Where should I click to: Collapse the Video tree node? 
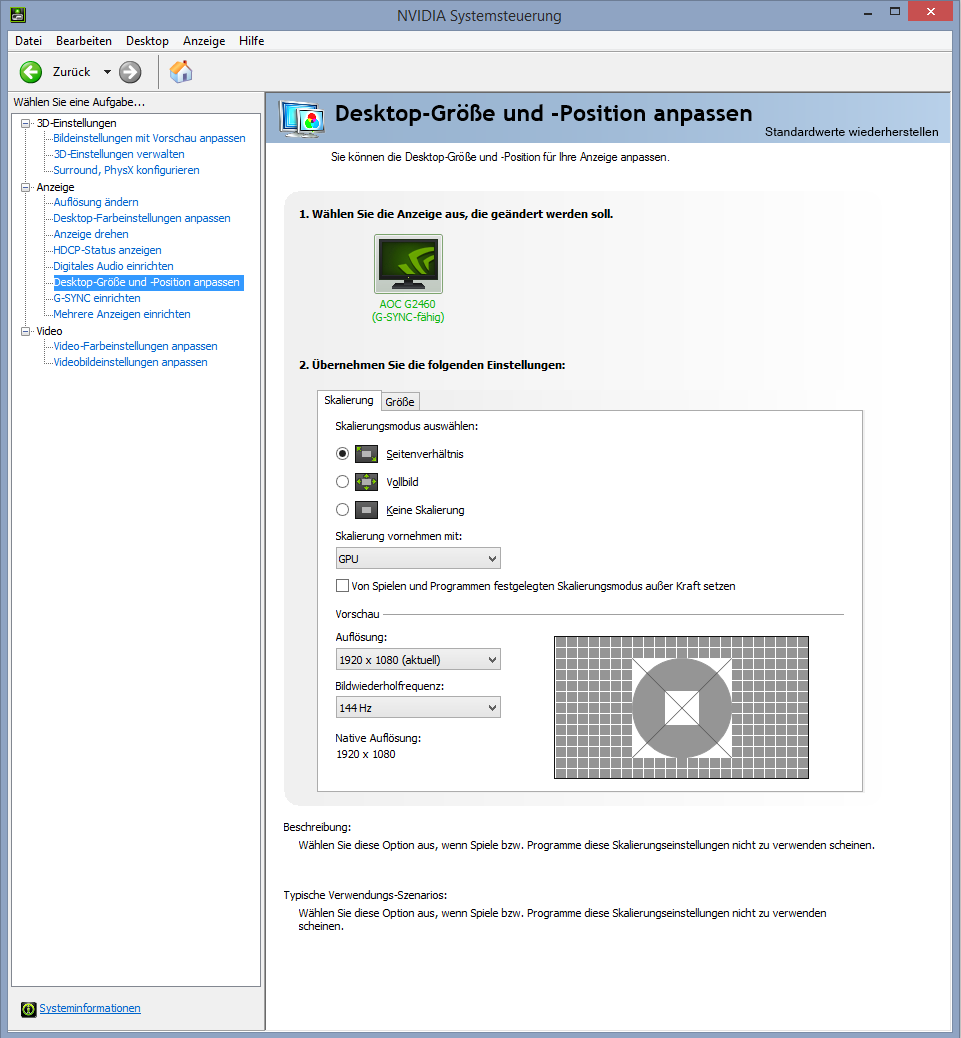[26, 331]
